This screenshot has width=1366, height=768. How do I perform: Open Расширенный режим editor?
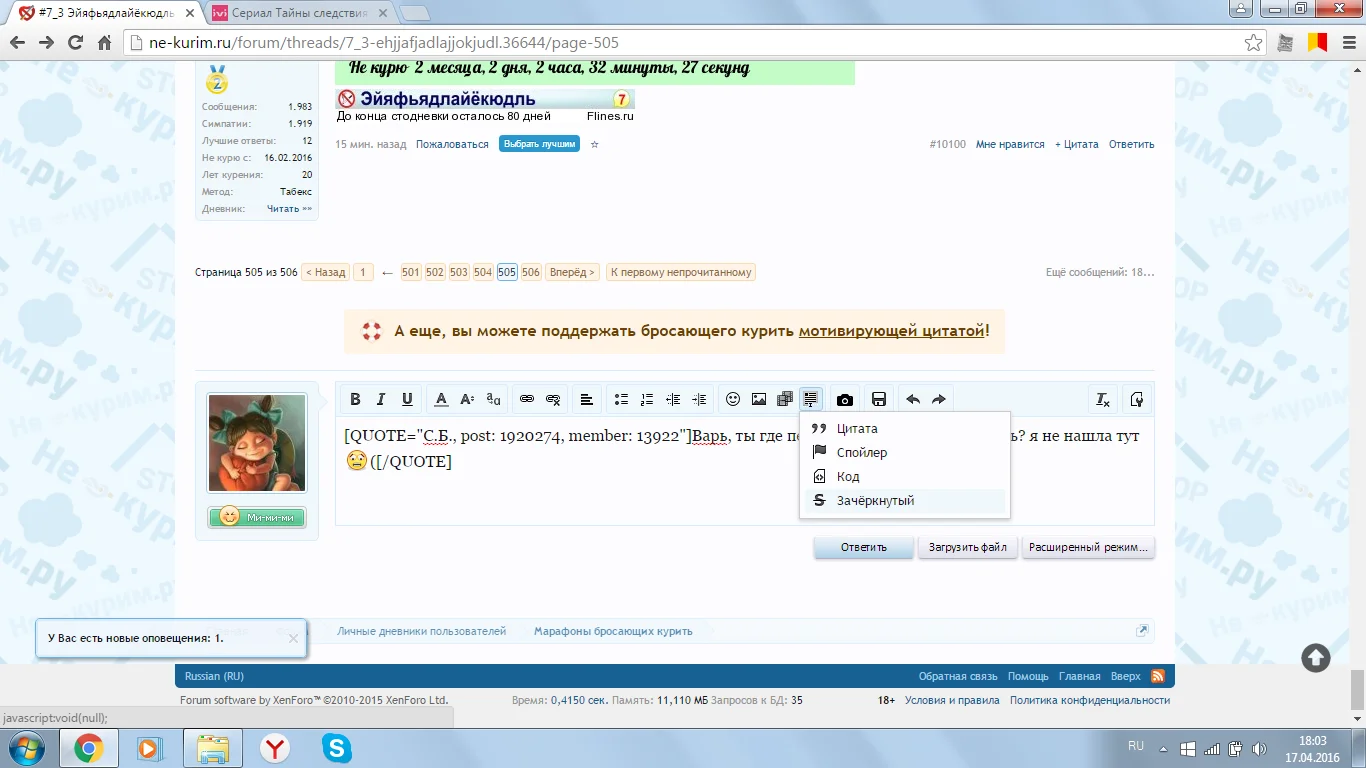point(1088,548)
